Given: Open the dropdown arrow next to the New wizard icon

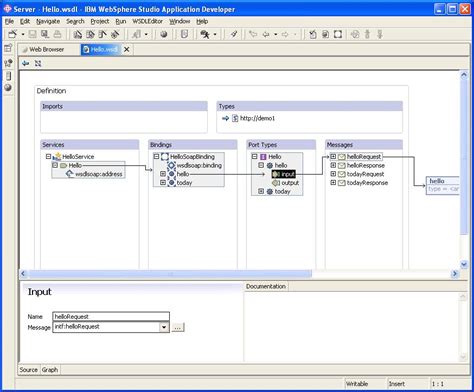Looking at the screenshot, I should 23,34.
